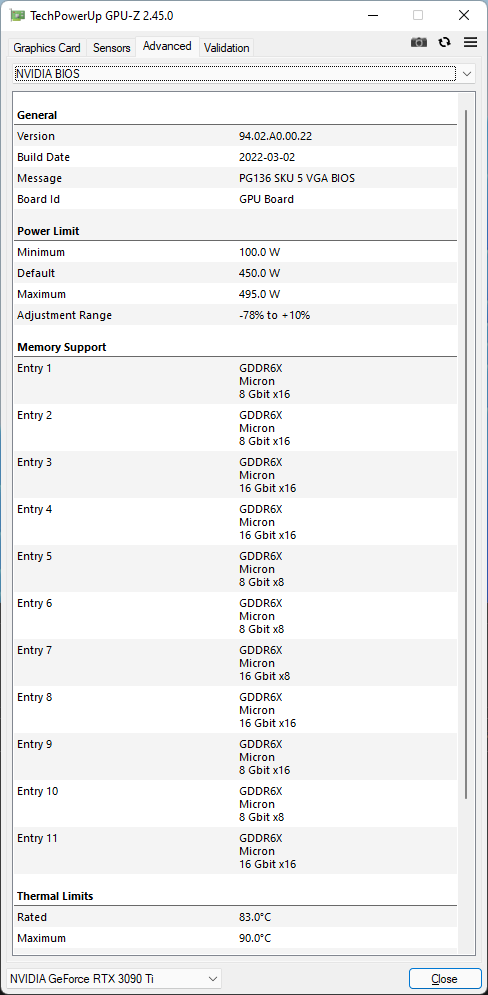The height and width of the screenshot is (995, 488).
Task: Switch to the Sensors tab
Action: 112,48
